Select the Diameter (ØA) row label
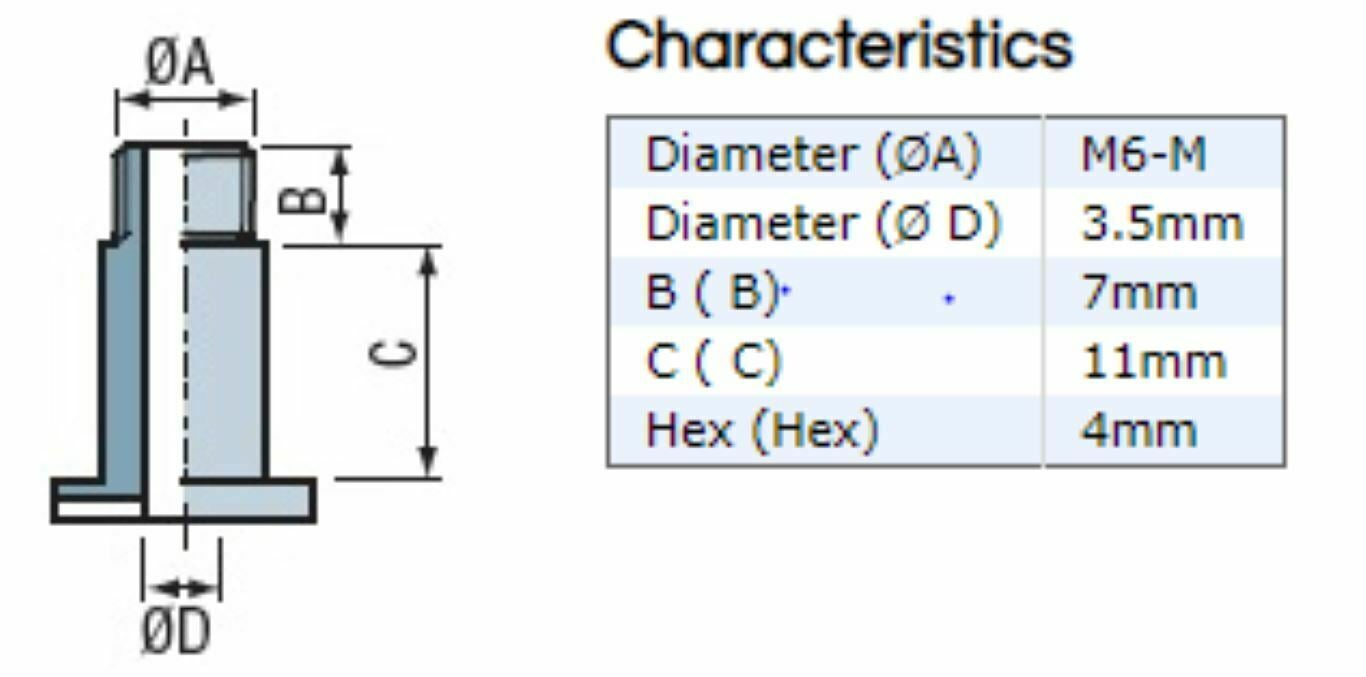This screenshot has width=1366, height=677. click(812, 155)
